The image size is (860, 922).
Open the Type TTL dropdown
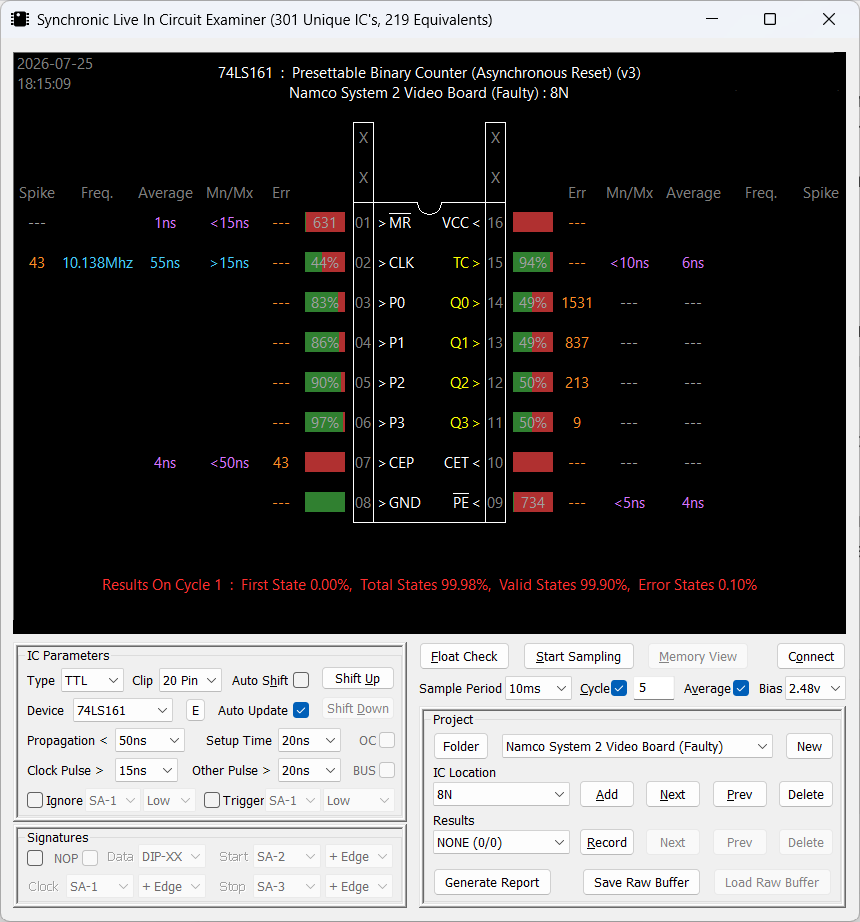[92, 680]
